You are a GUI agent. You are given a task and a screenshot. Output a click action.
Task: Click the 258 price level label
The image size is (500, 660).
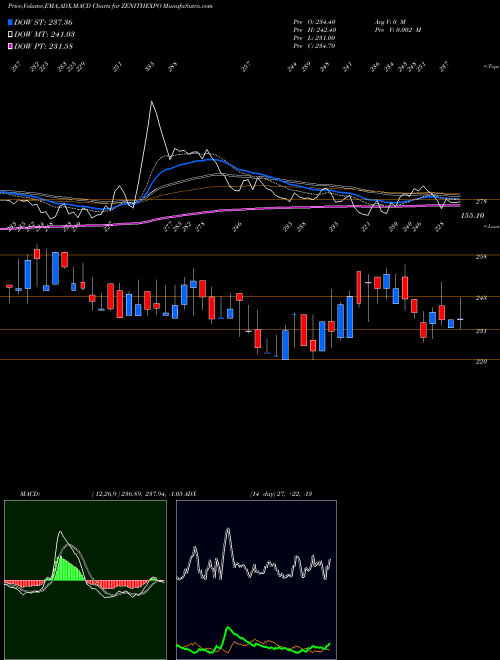[481, 257]
